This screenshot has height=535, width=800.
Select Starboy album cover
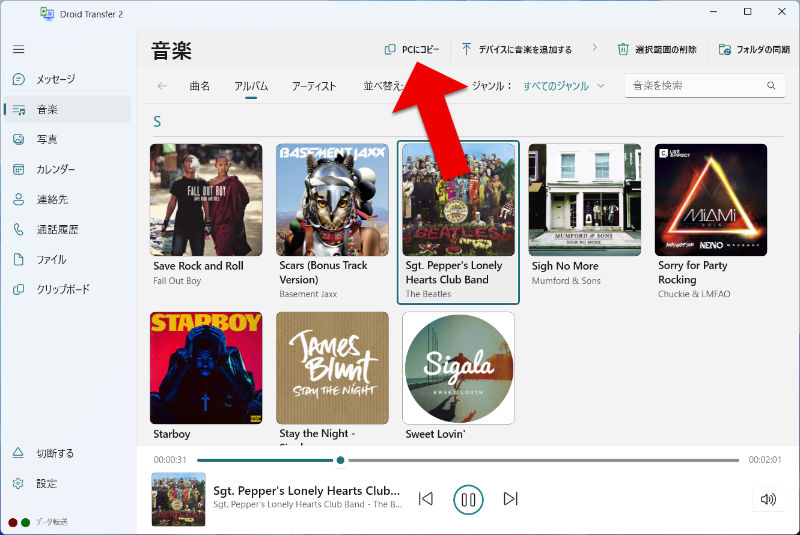pyautogui.click(x=206, y=368)
